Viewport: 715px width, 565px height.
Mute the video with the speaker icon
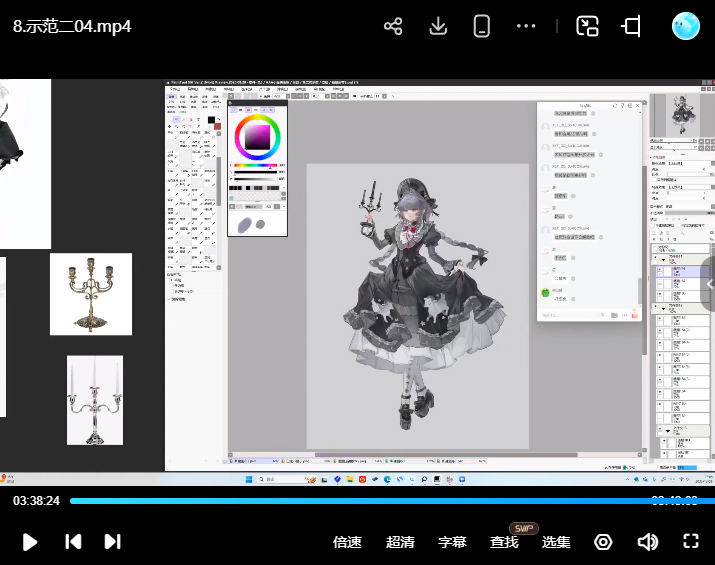pos(647,542)
